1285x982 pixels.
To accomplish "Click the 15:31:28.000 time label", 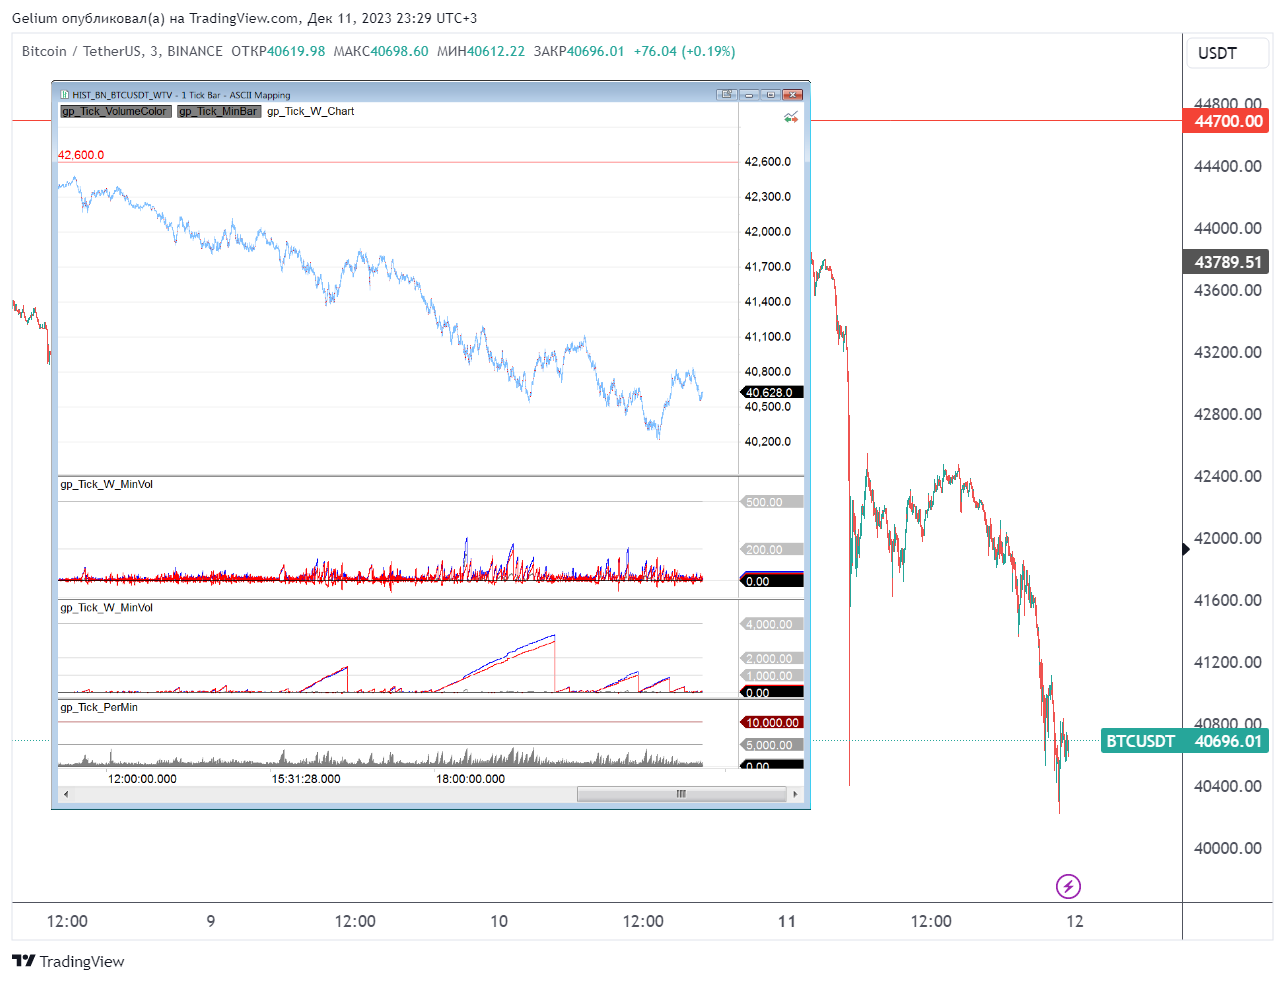I will [x=306, y=778].
